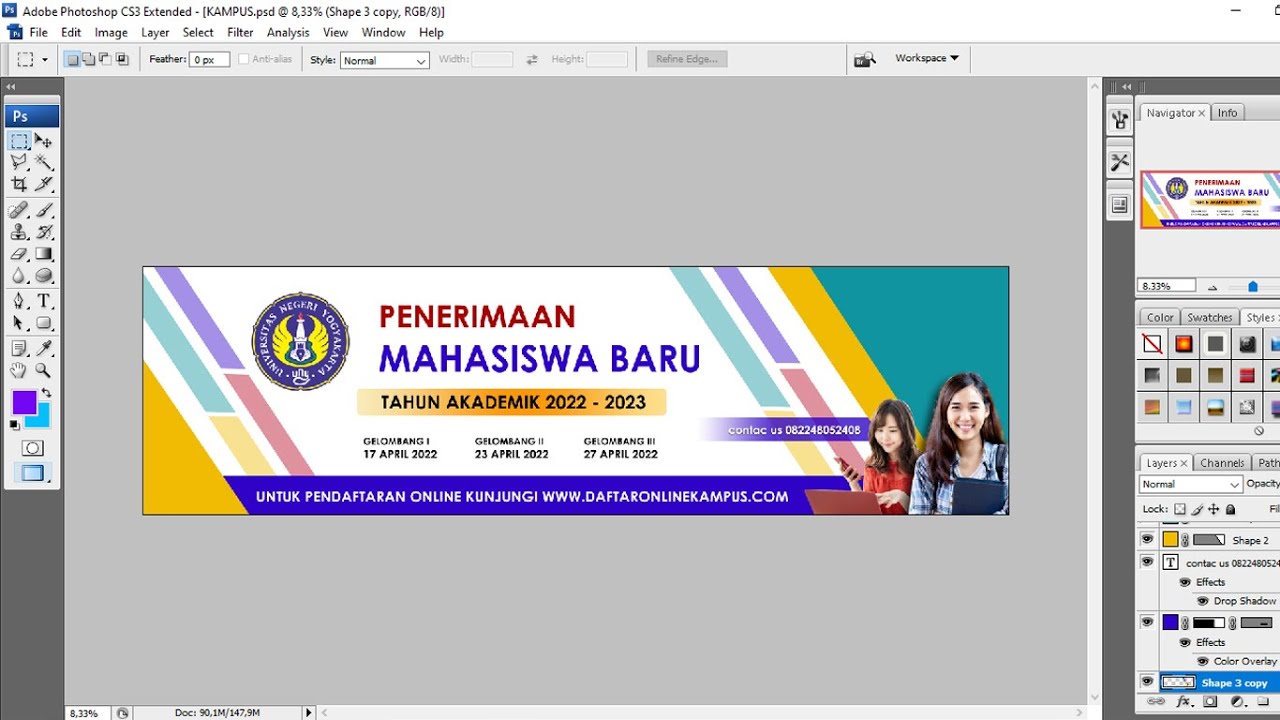Toggle lock position
This screenshot has height=720, width=1280.
(1214, 509)
